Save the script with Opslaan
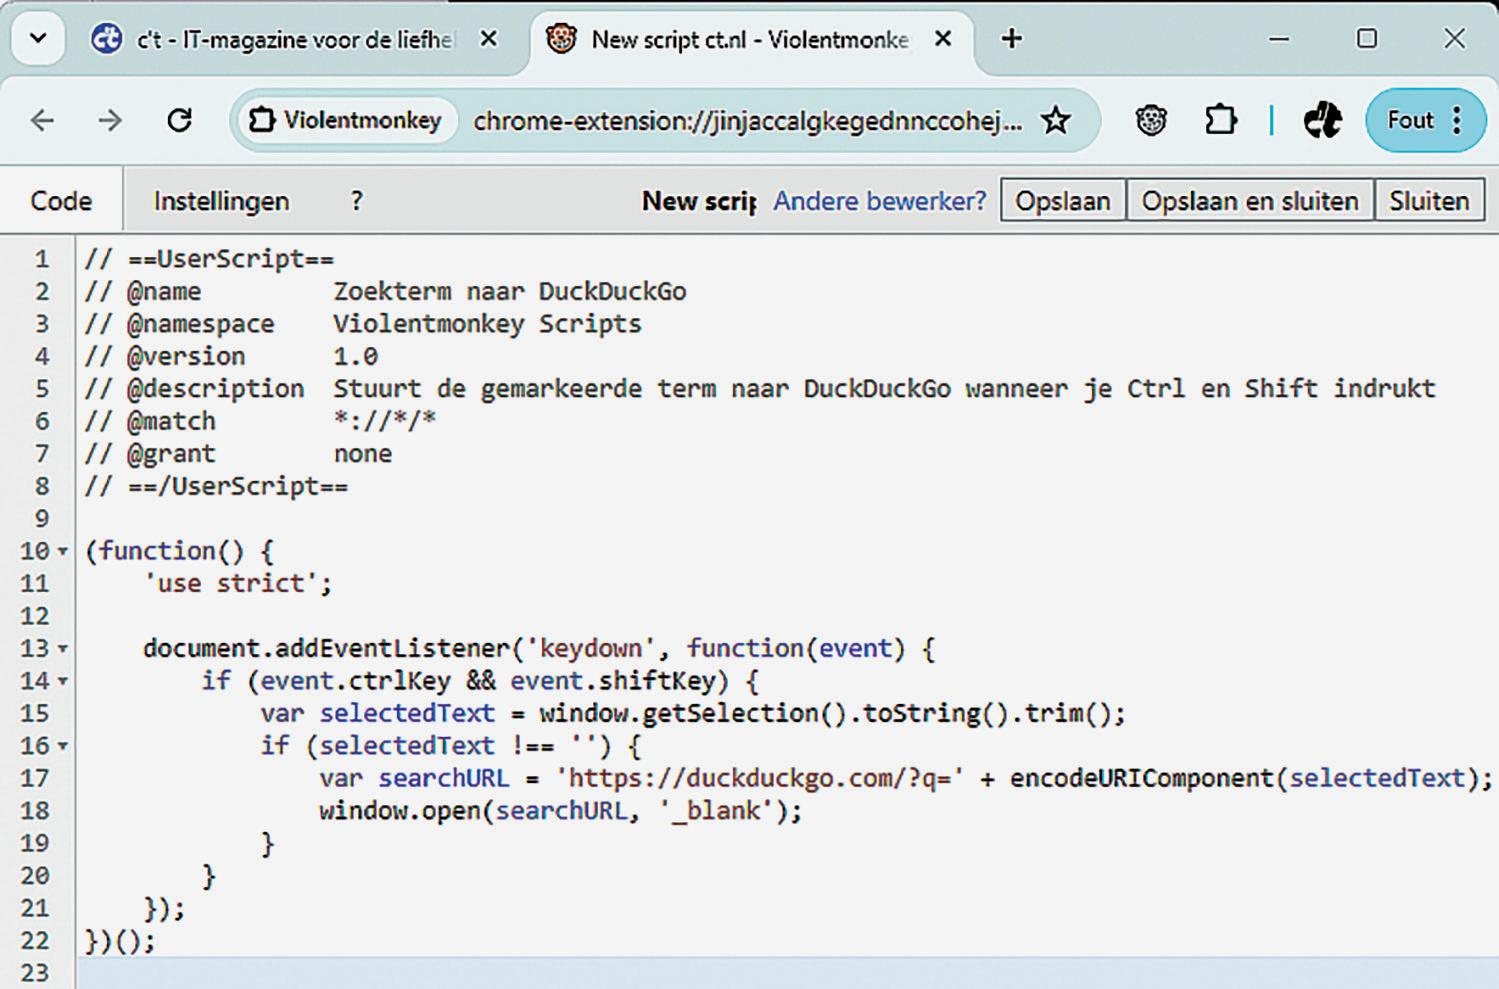 pos(1062,201)
